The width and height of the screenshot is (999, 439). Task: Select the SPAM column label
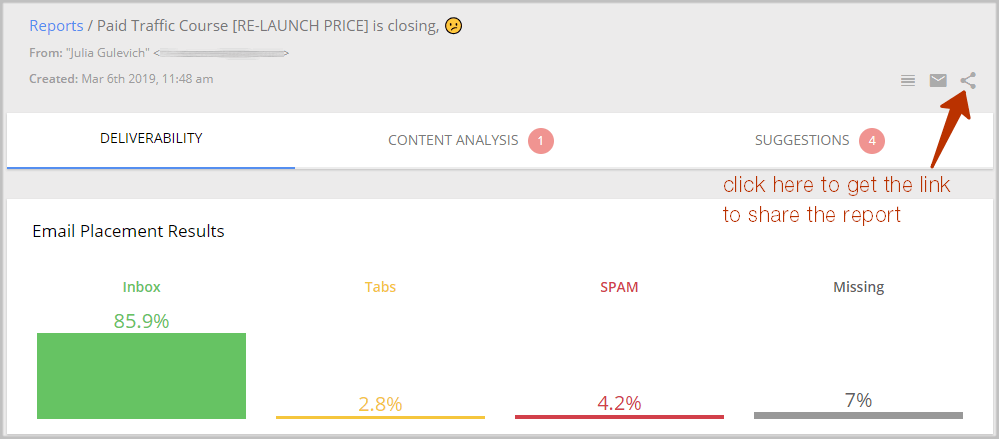pyautogui.click(x=619, y=287)
